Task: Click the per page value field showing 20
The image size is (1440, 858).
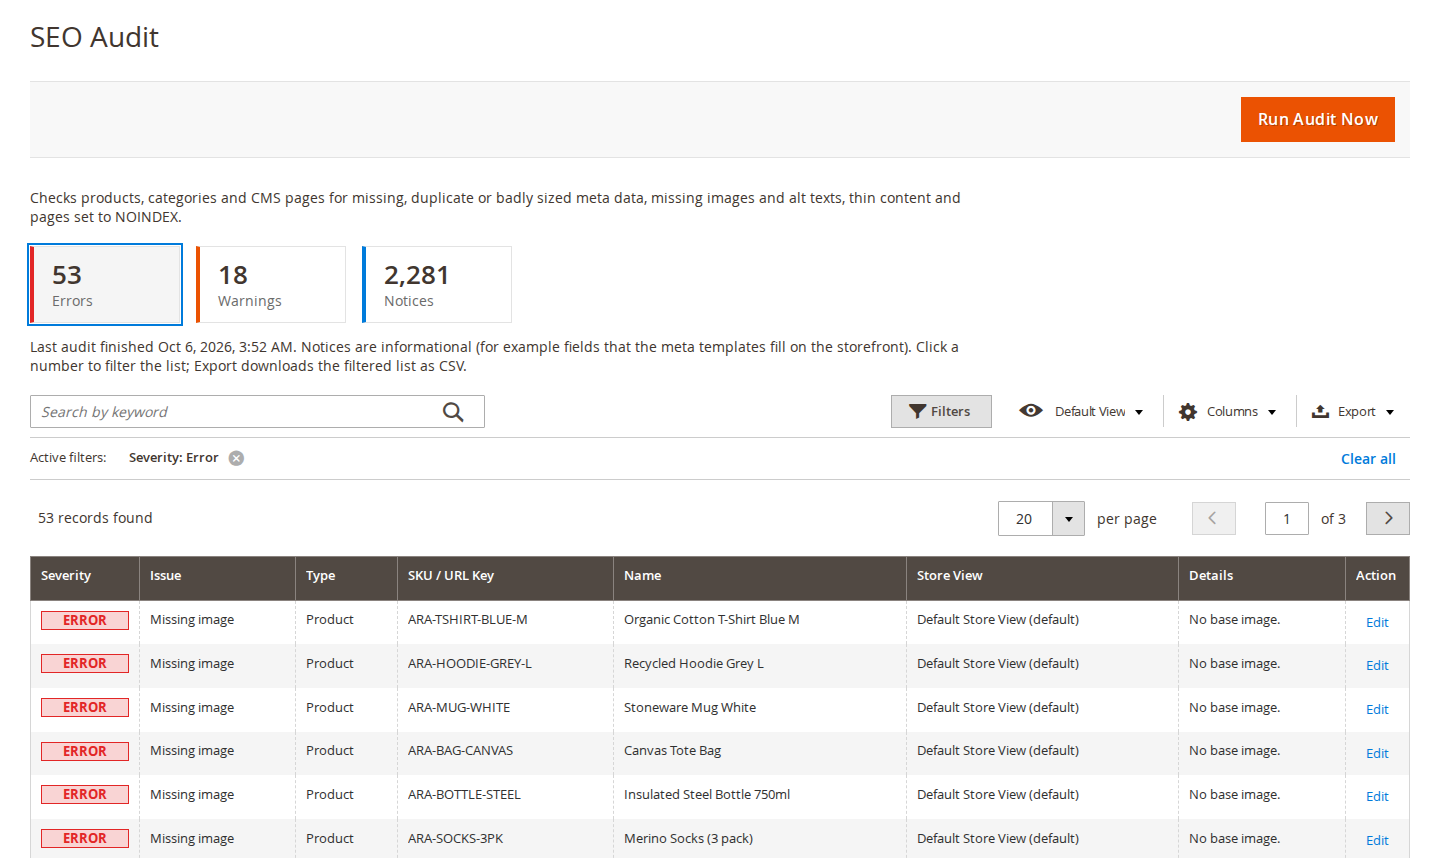Action: 1025,518
